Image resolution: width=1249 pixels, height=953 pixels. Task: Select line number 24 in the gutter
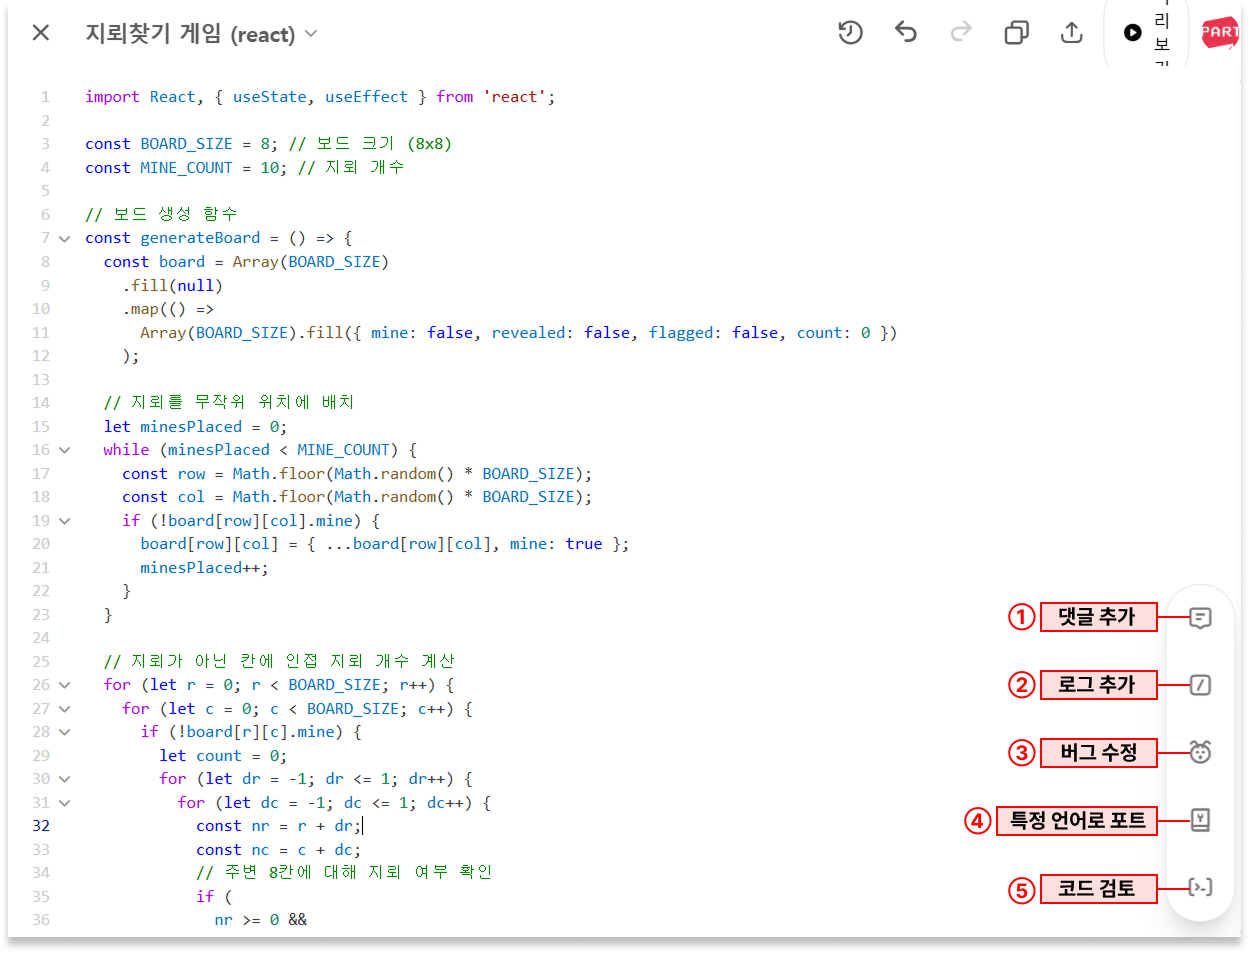pyautogui.click(x=41, y=638)
